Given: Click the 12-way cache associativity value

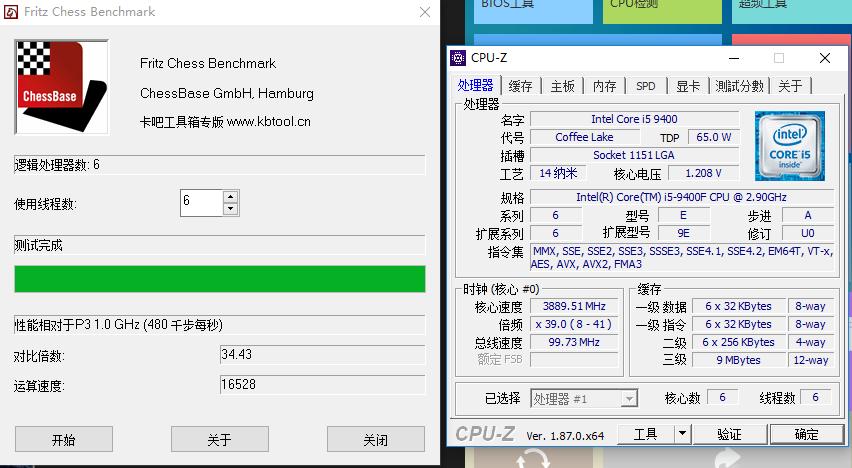Looking at the screenshot, I should pos(810,360).
